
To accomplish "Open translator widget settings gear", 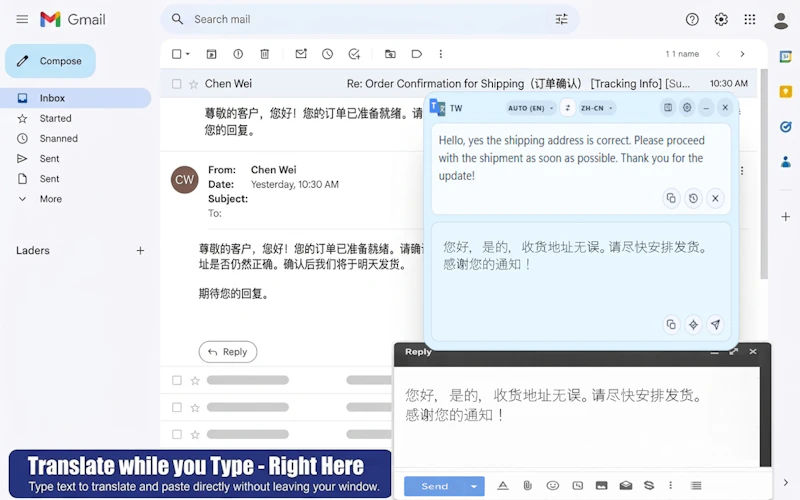I will pos(687,108).
